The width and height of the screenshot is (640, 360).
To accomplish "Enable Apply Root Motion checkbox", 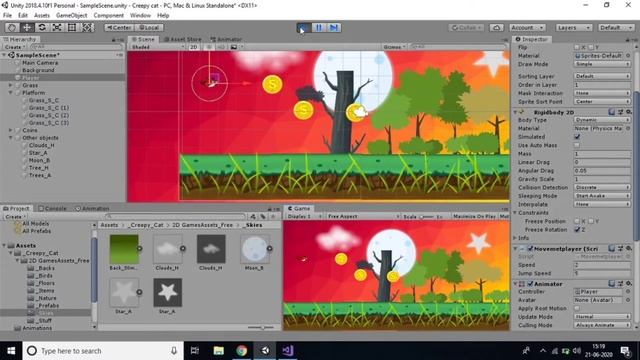I will tap(577, 308).
